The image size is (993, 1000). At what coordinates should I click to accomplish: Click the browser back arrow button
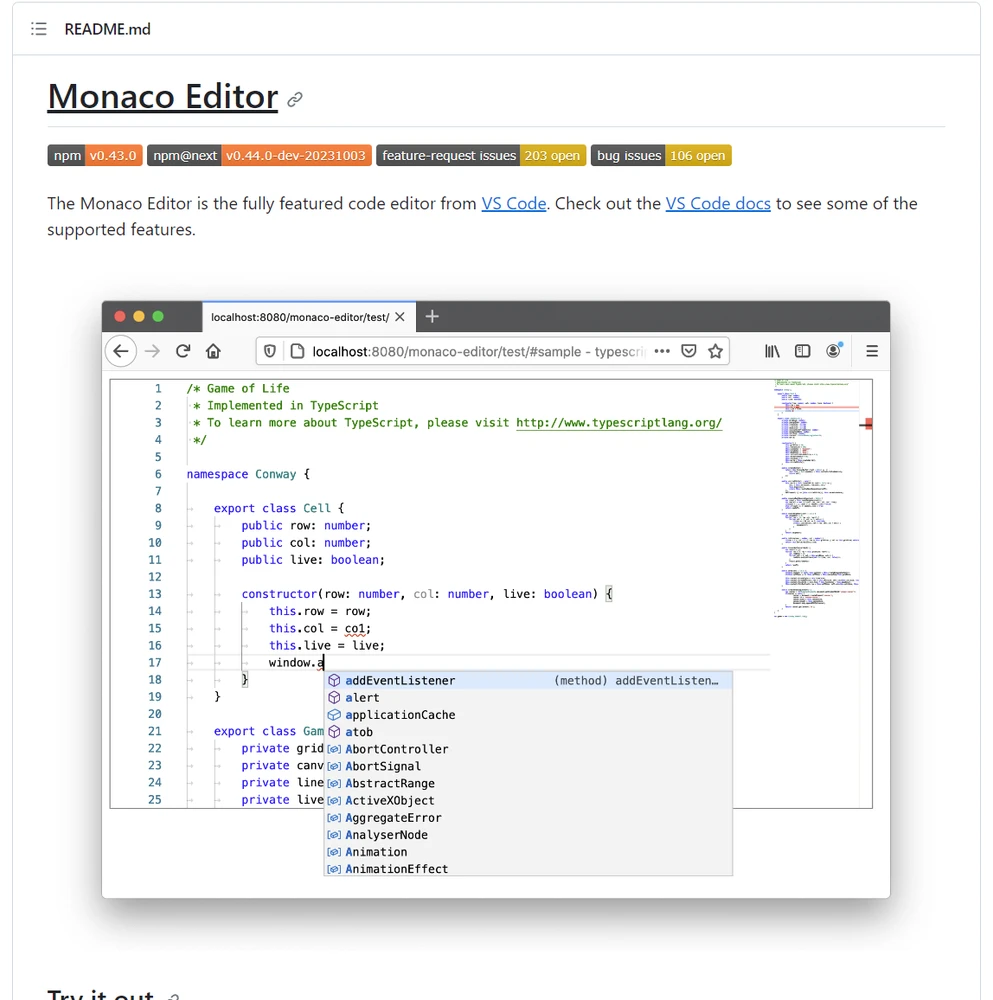[x=121, y=351]
